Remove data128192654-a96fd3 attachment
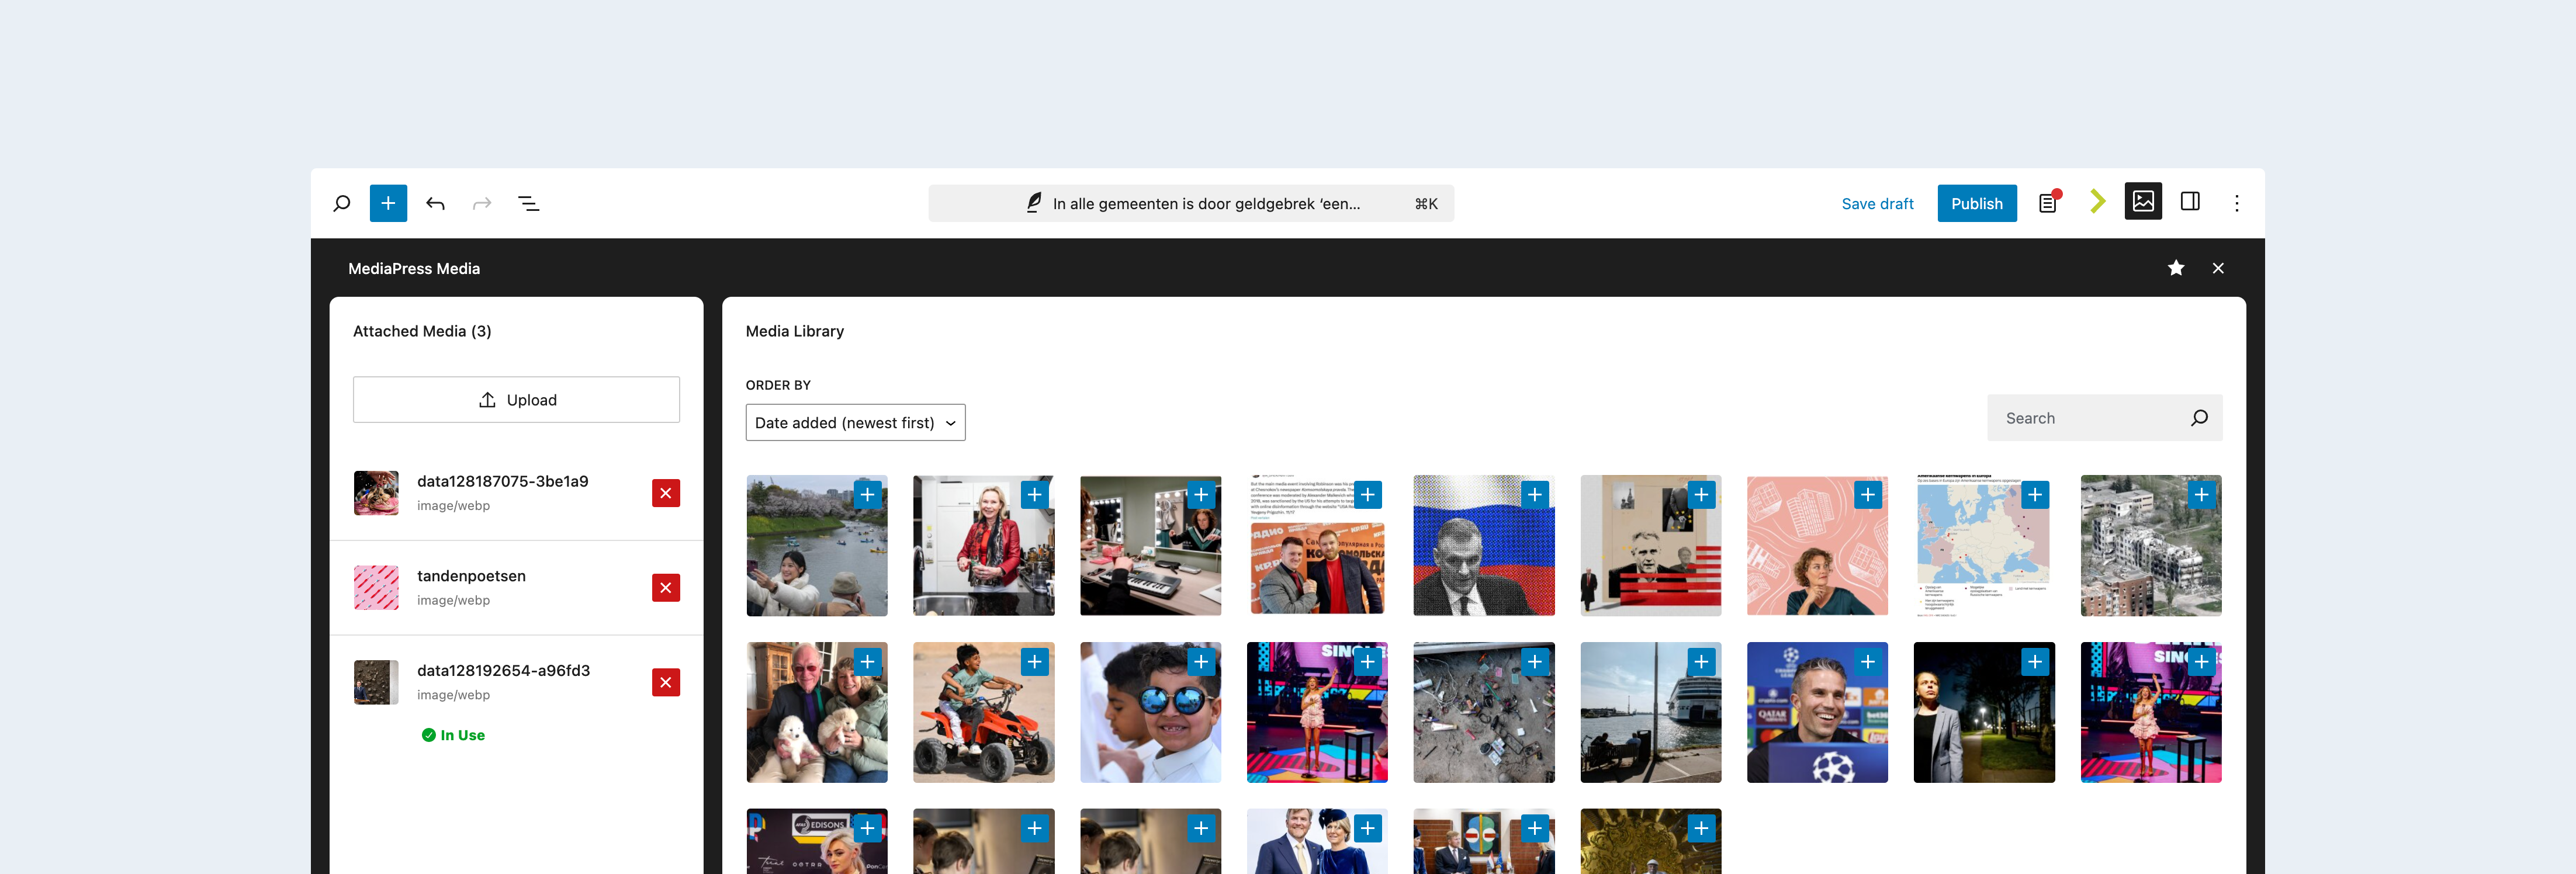The image size is (2576, 874). click(x=666, y=682)
